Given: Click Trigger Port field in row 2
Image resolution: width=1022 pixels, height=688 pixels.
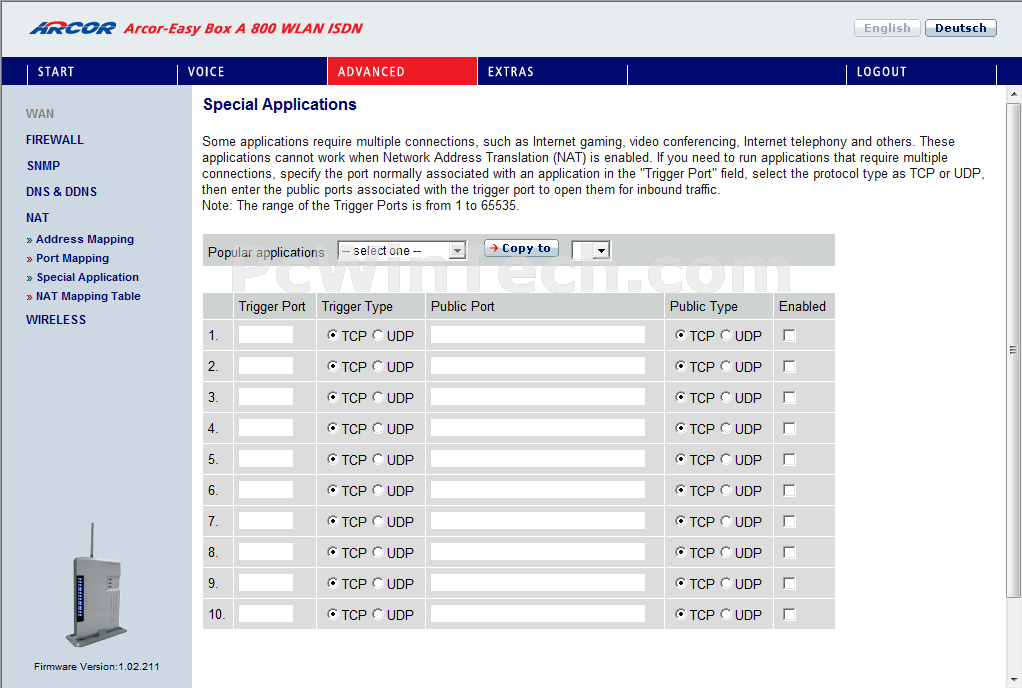Looking at the screenshot, I should [x=265, y=366].
